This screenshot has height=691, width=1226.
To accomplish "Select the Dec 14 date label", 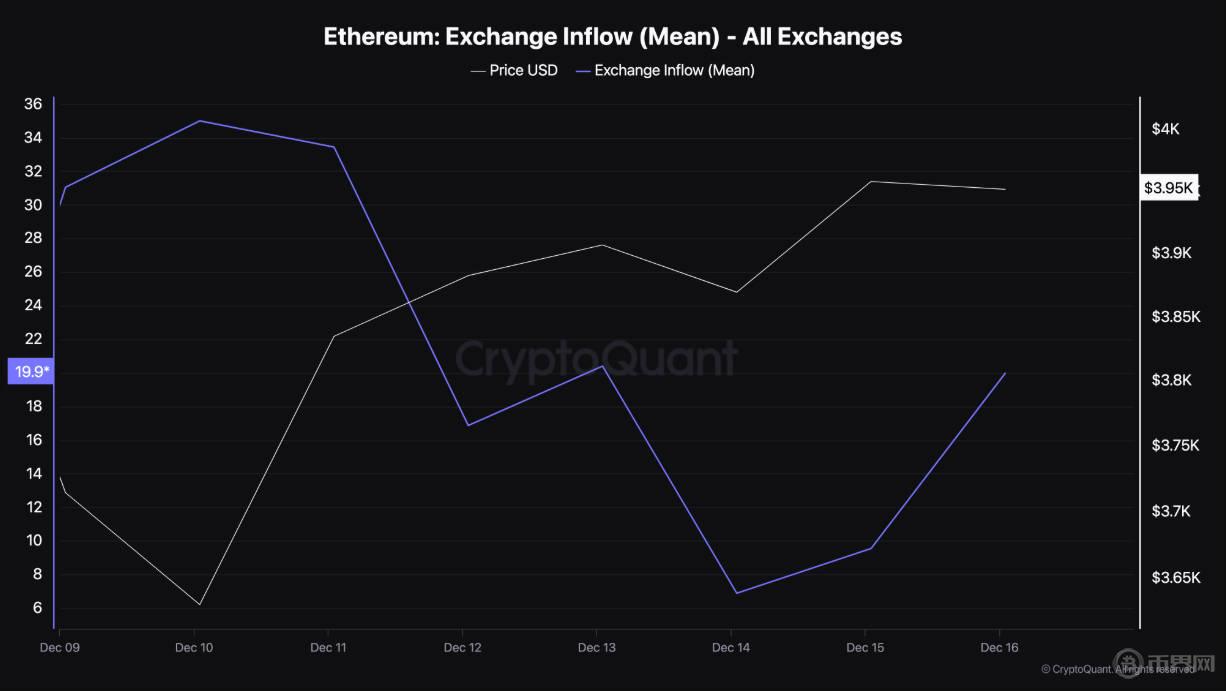I will (731, 648).
